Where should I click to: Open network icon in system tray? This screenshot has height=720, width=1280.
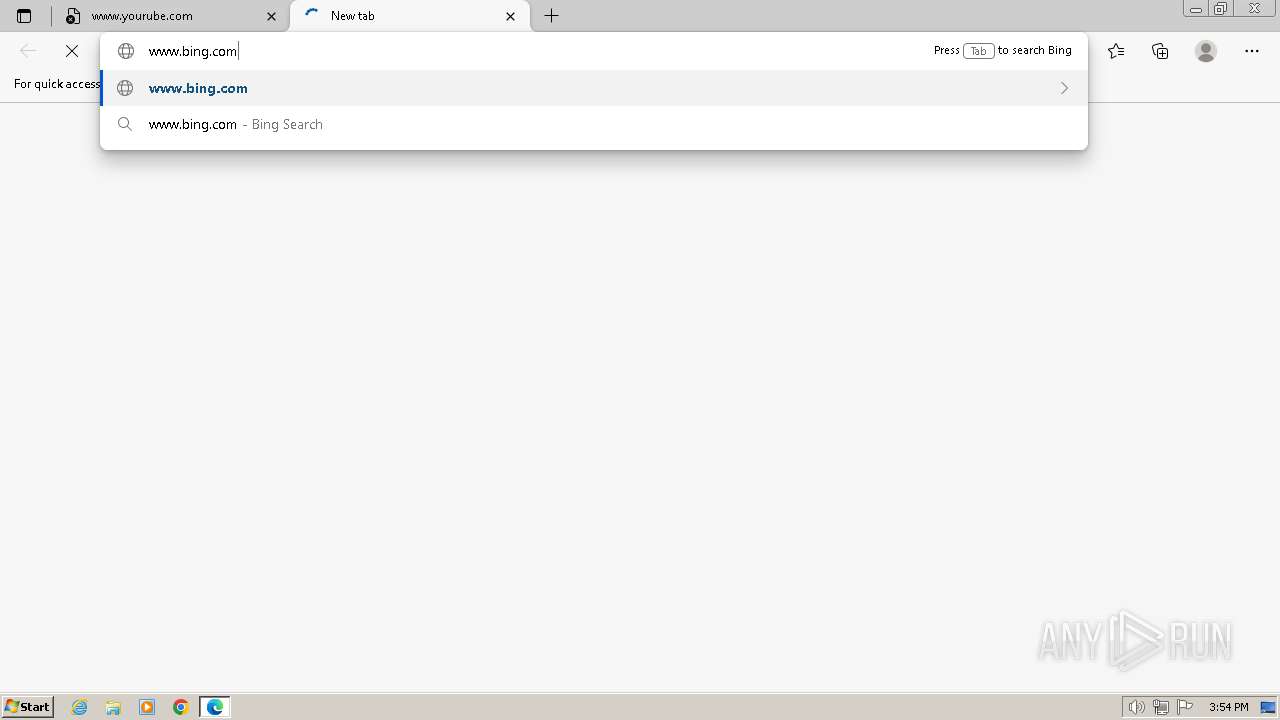[1161, 707]
